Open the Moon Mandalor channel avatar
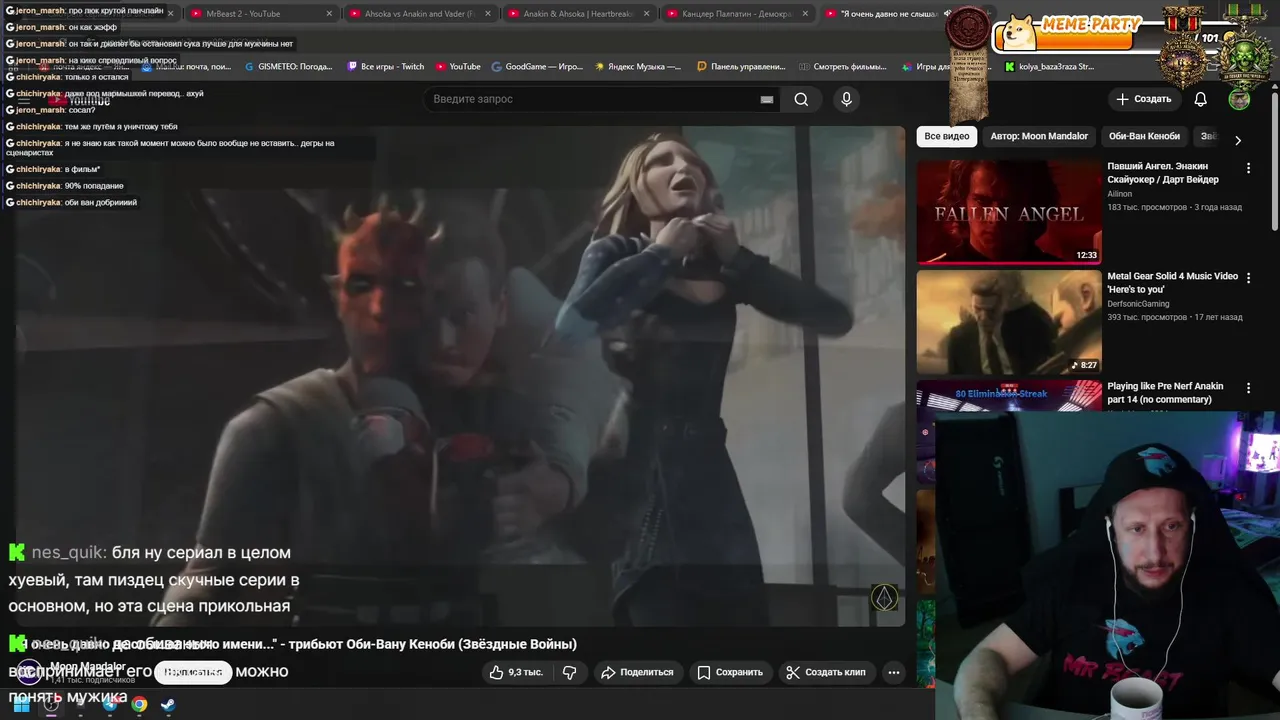 (x=28, y=672)
